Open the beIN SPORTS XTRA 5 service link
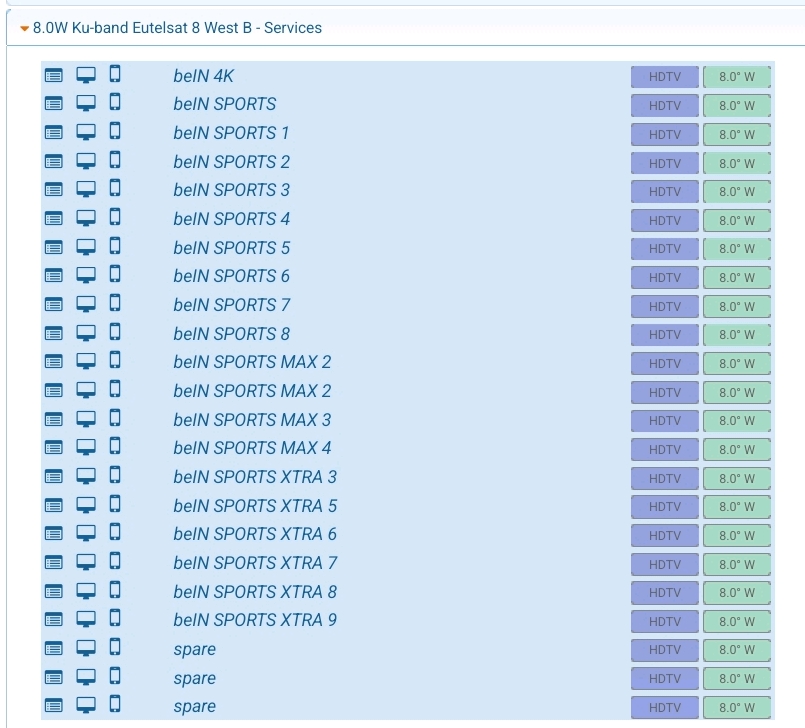 point(255,506)
